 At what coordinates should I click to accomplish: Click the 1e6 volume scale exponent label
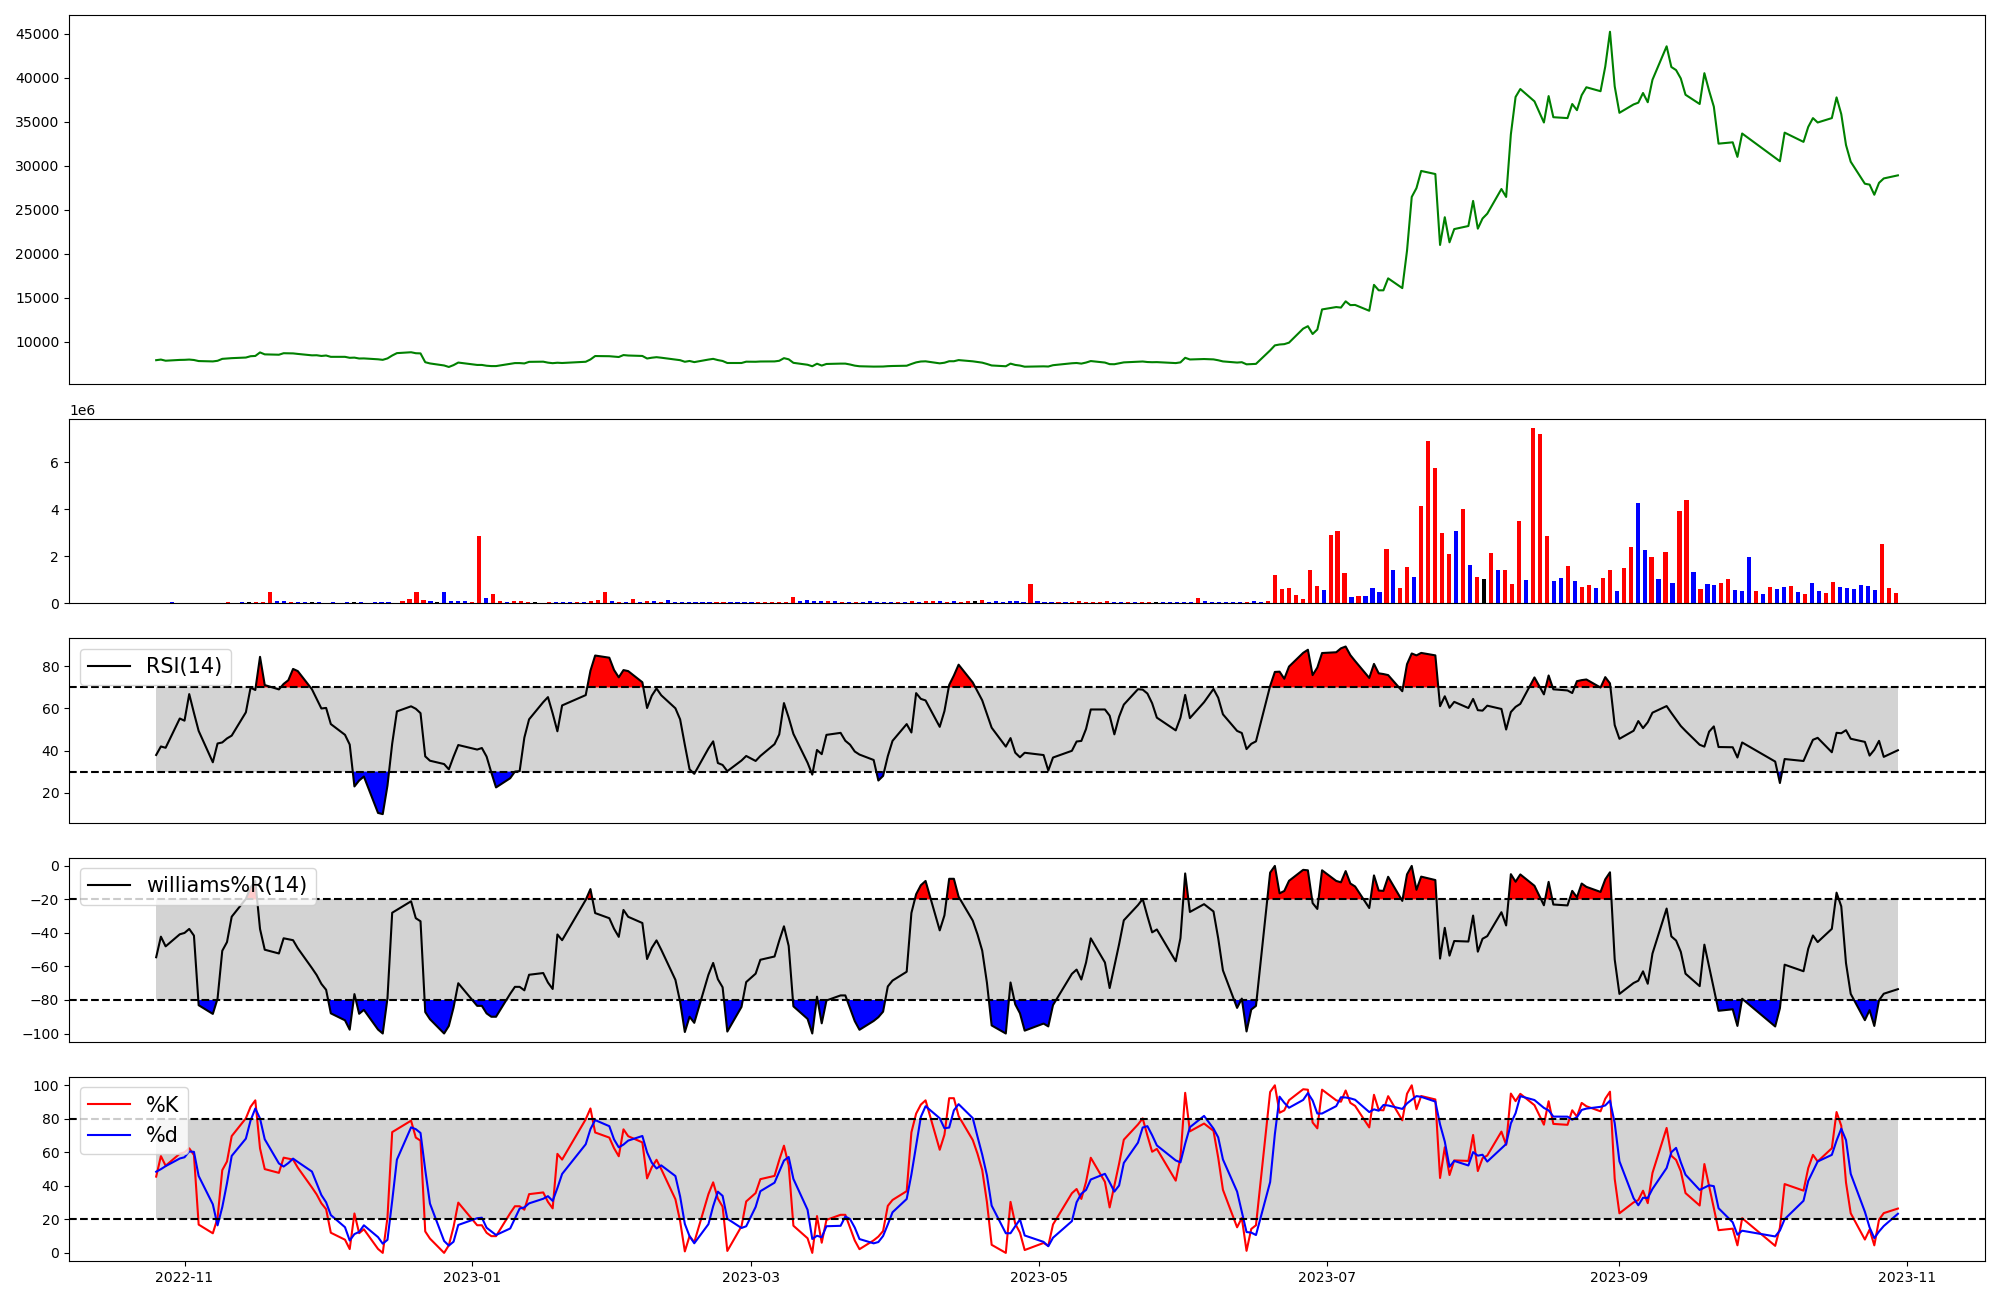pyautogui.click(x=82, y=411)
